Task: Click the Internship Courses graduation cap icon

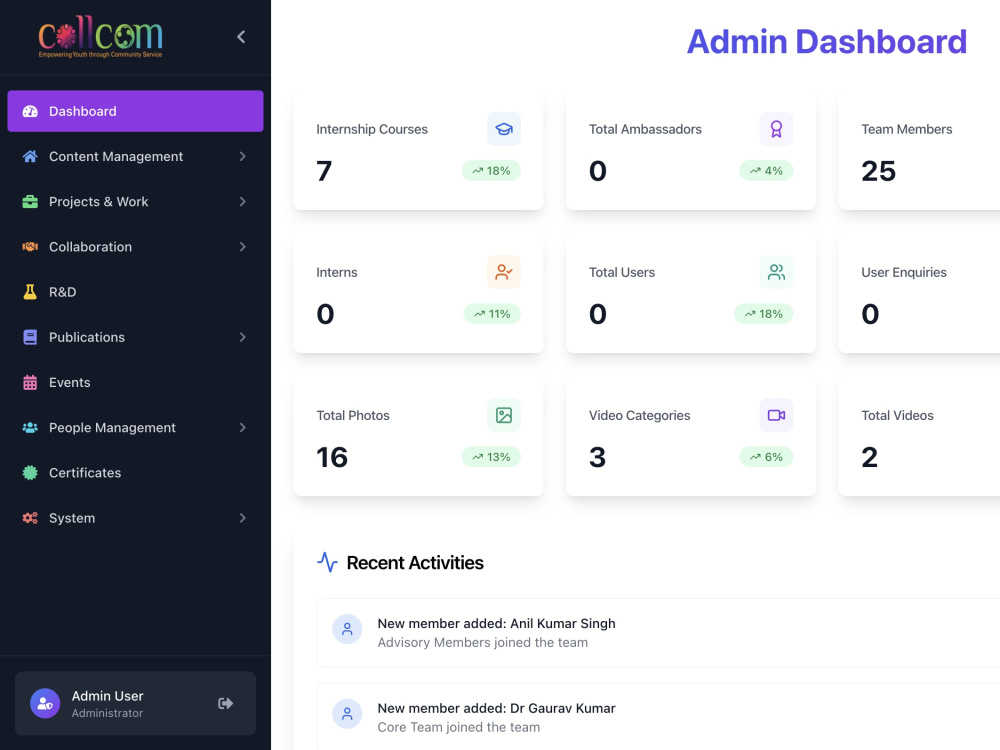Action: pyautogui.click(x=504, y=129)
